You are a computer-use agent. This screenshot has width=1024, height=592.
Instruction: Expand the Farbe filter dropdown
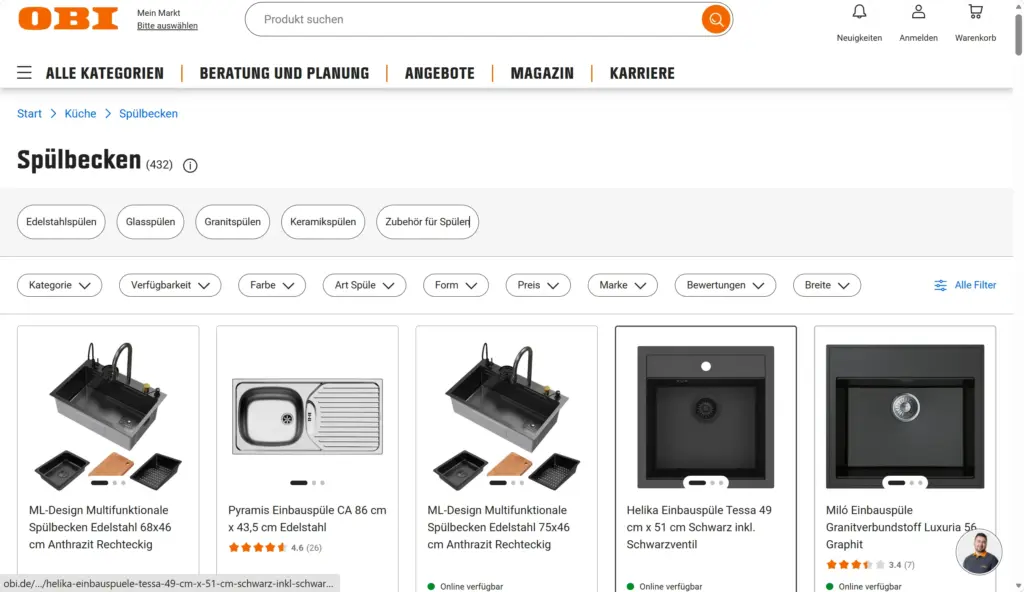(272, 285)
